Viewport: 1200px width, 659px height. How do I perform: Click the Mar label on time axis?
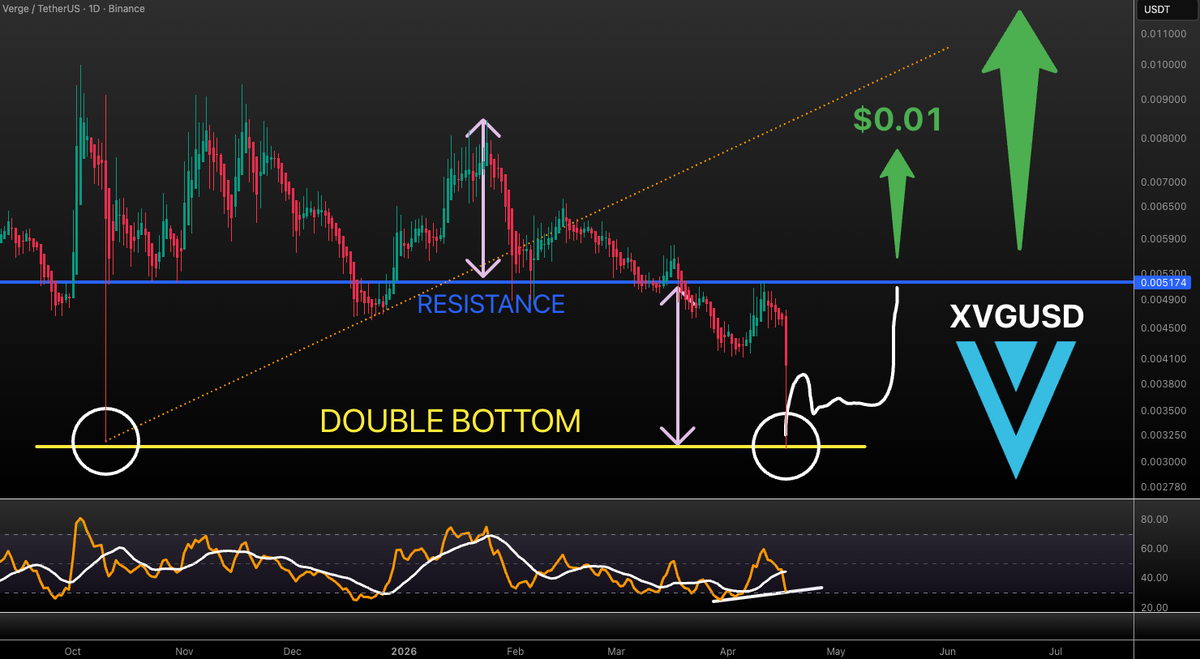point(617,650)
